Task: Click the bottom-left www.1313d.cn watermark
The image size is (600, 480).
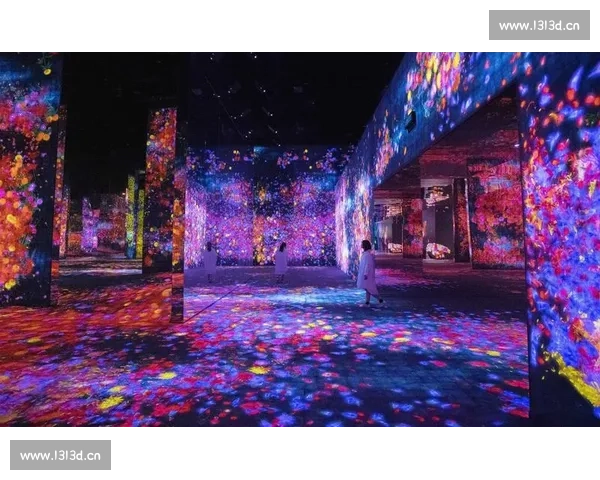Action: point(60,456)
